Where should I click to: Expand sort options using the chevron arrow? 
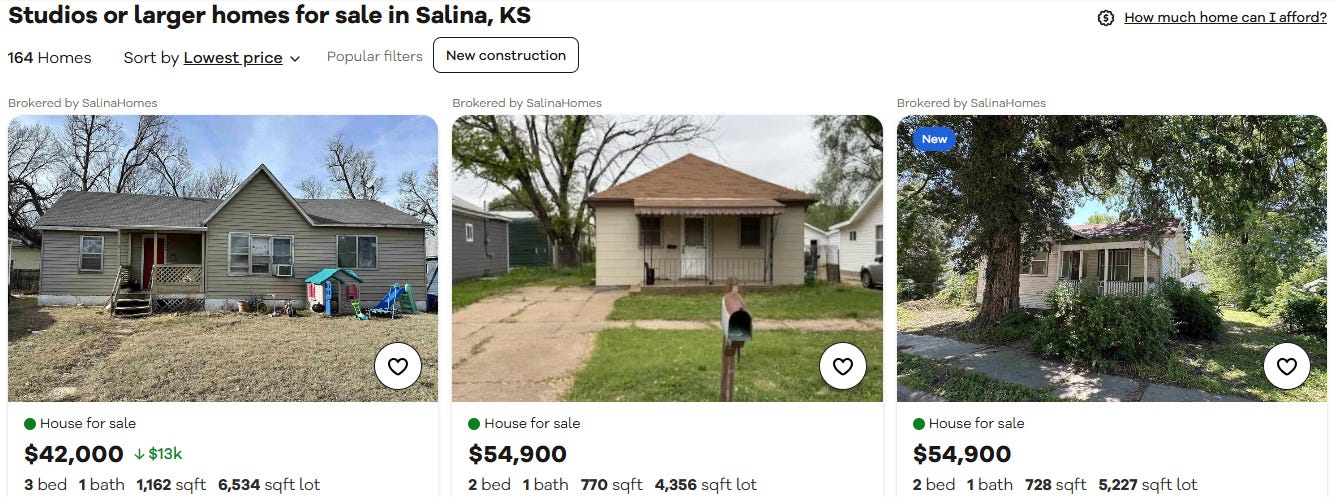pos(295,59)
